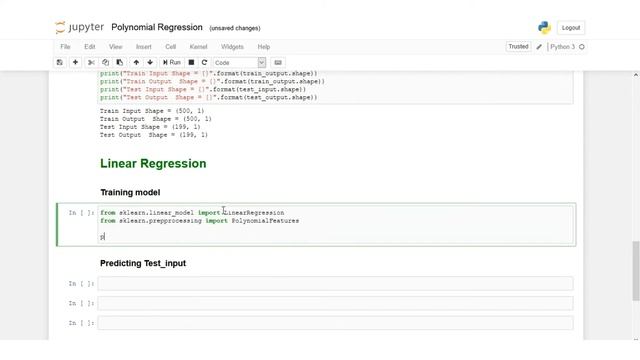Insert a cell below with plus icon
The width and height of the screenshot is (640, 360).
75,62
